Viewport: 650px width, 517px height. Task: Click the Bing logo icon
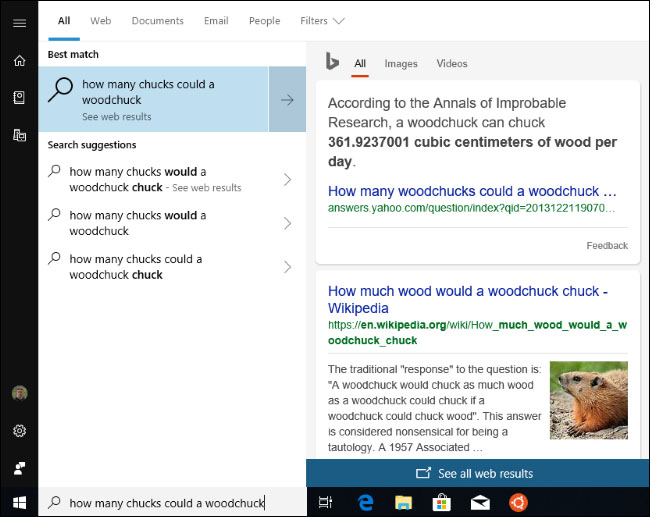(x=332, y=61)
